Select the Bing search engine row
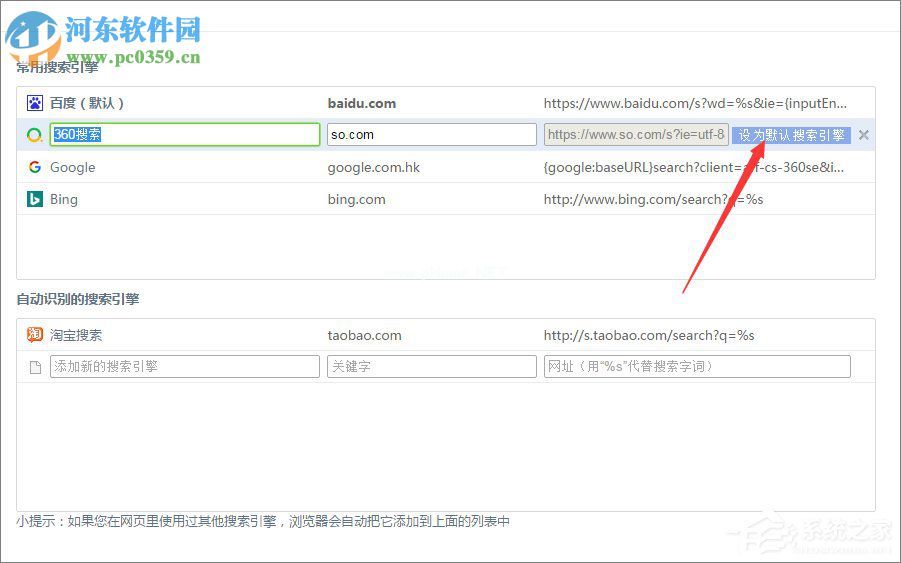The width and height of the screenshot is (901, 563). pyautogui.click(x=64, y=199)
